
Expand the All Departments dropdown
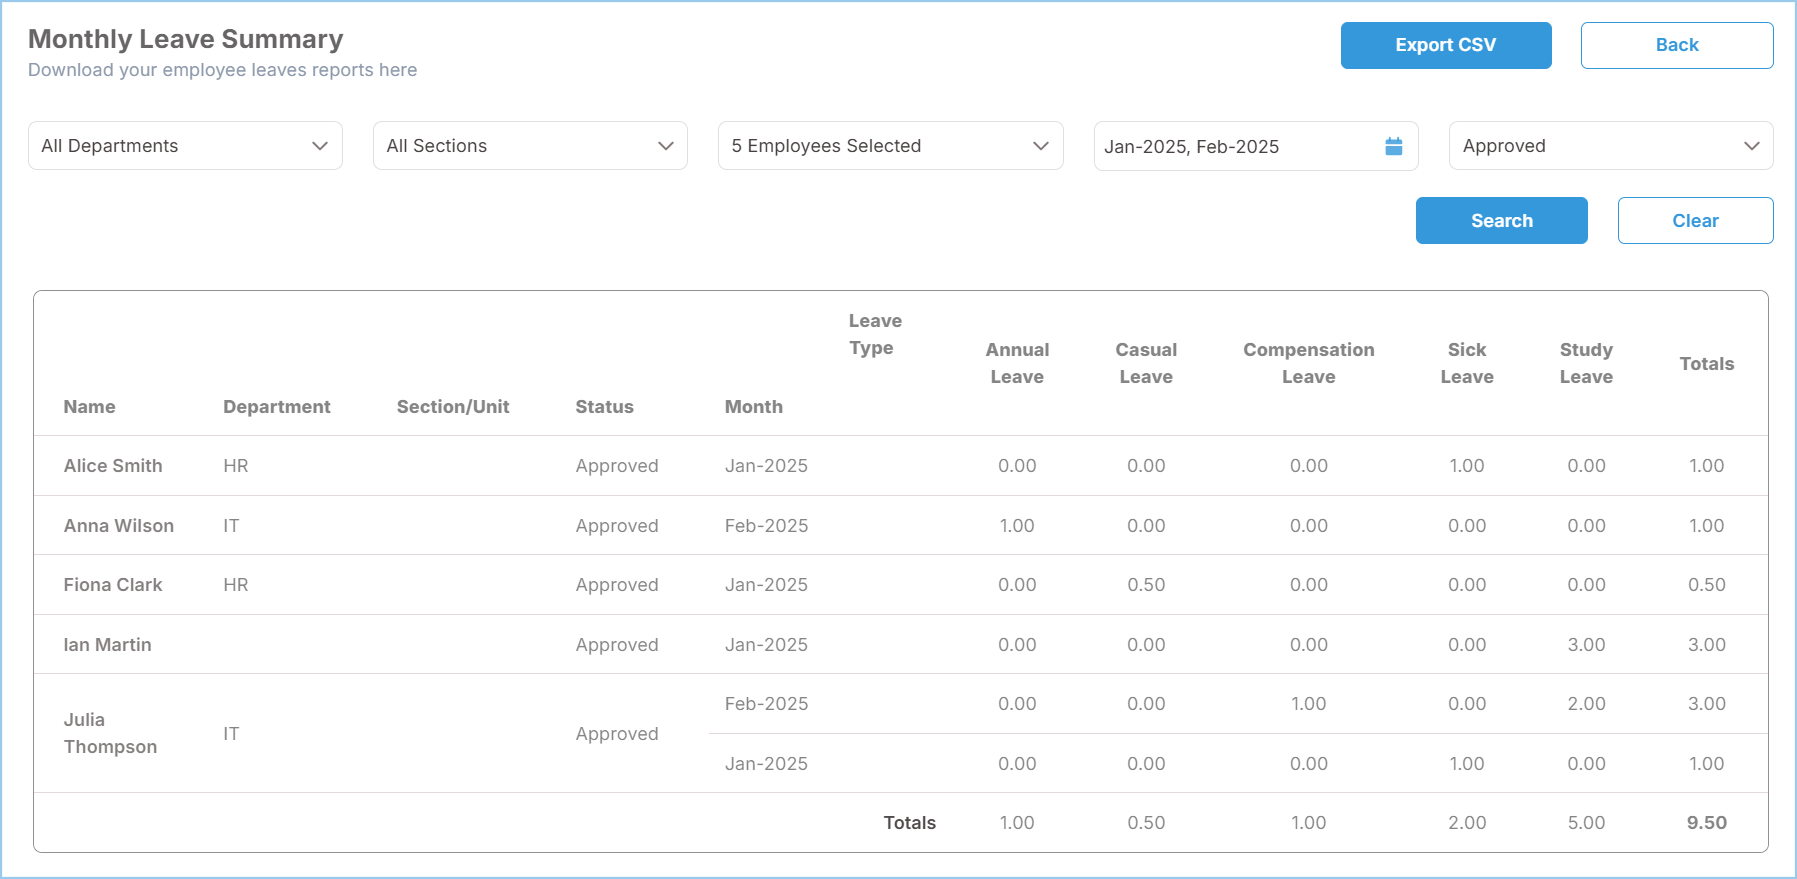click(185, 146)
